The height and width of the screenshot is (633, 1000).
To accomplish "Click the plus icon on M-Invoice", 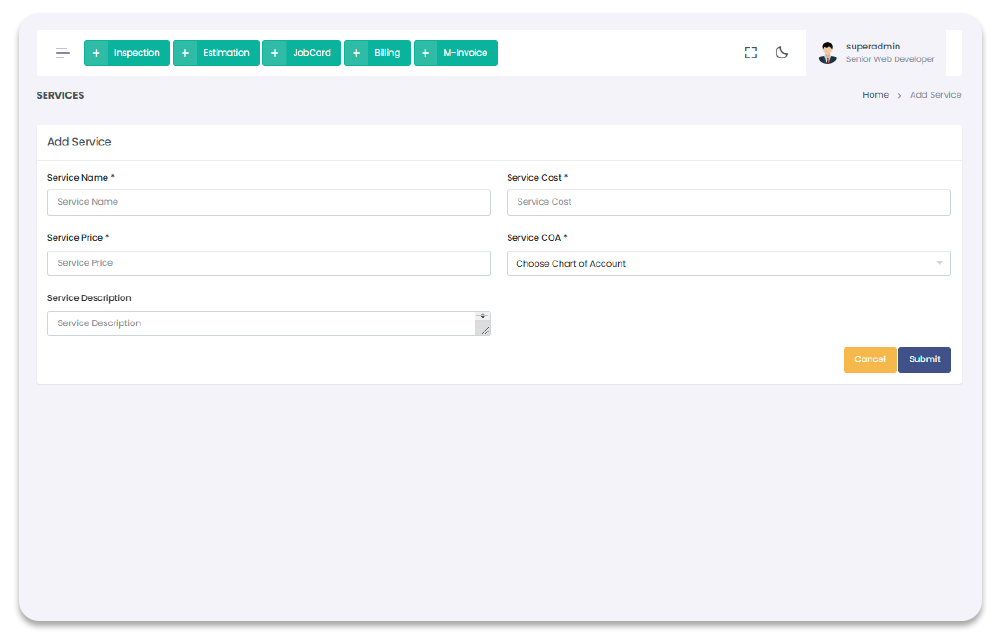I will [x=426, y=53].
